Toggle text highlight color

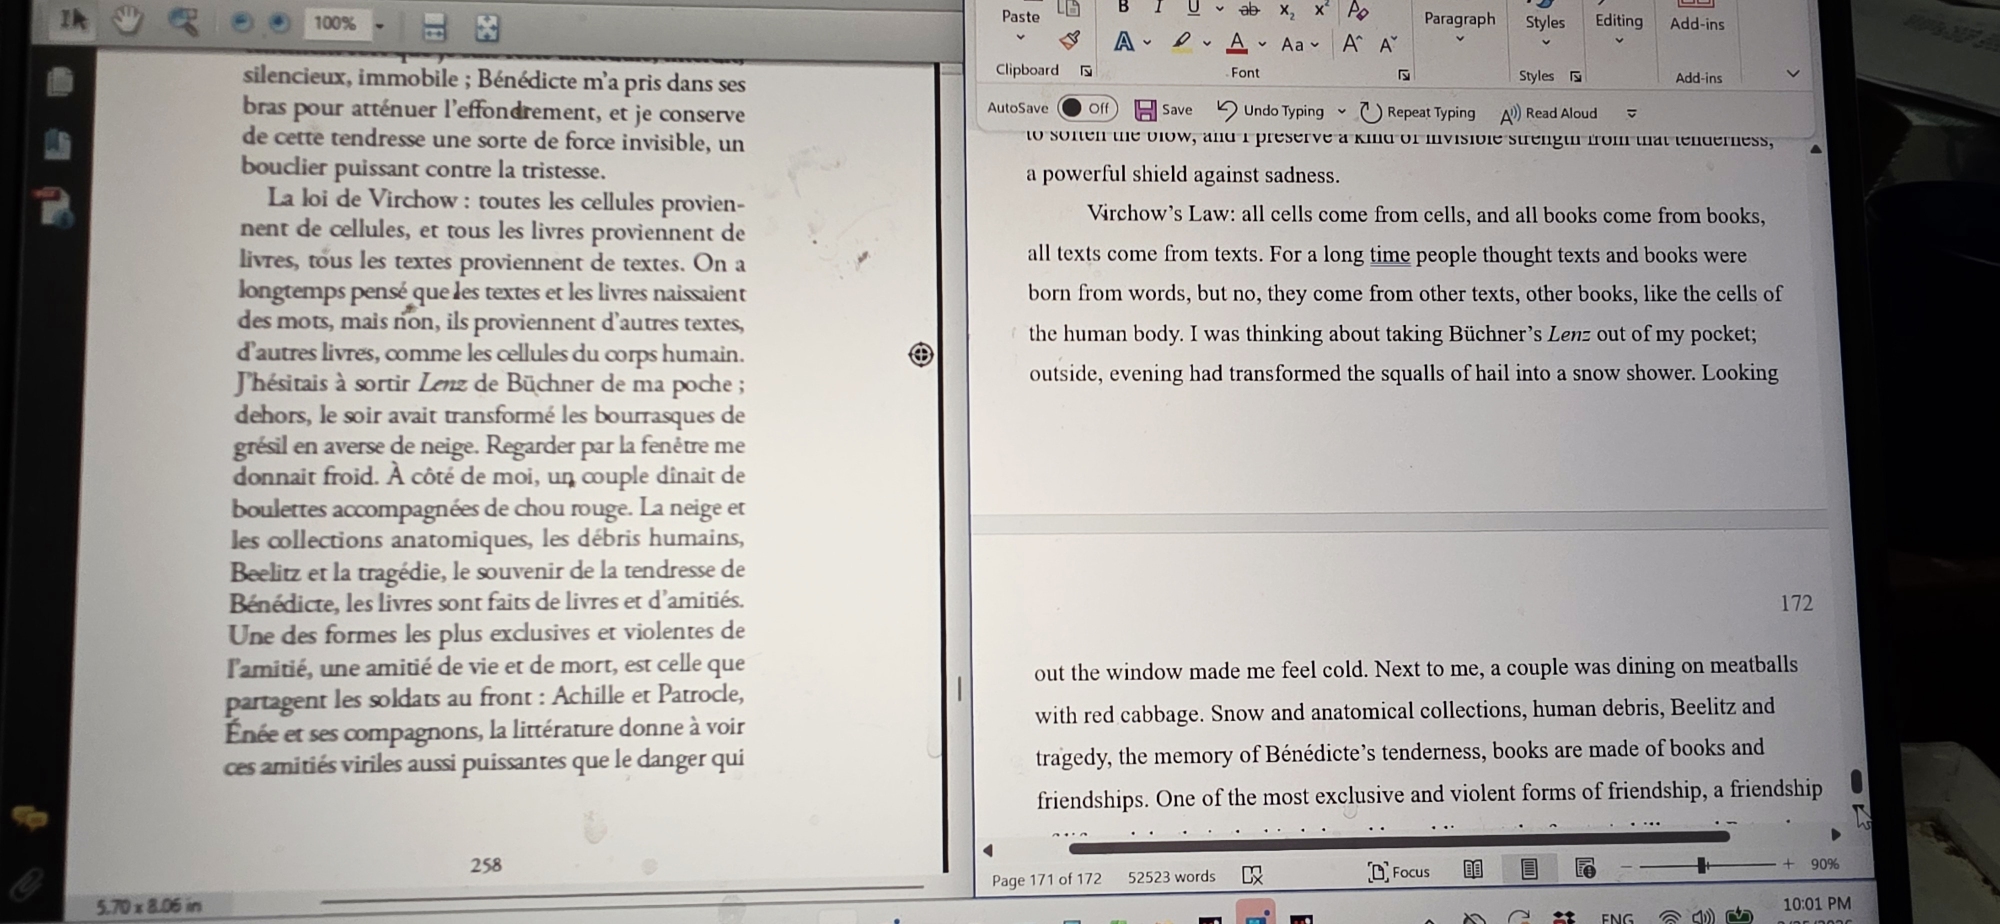coord(1182,42)
